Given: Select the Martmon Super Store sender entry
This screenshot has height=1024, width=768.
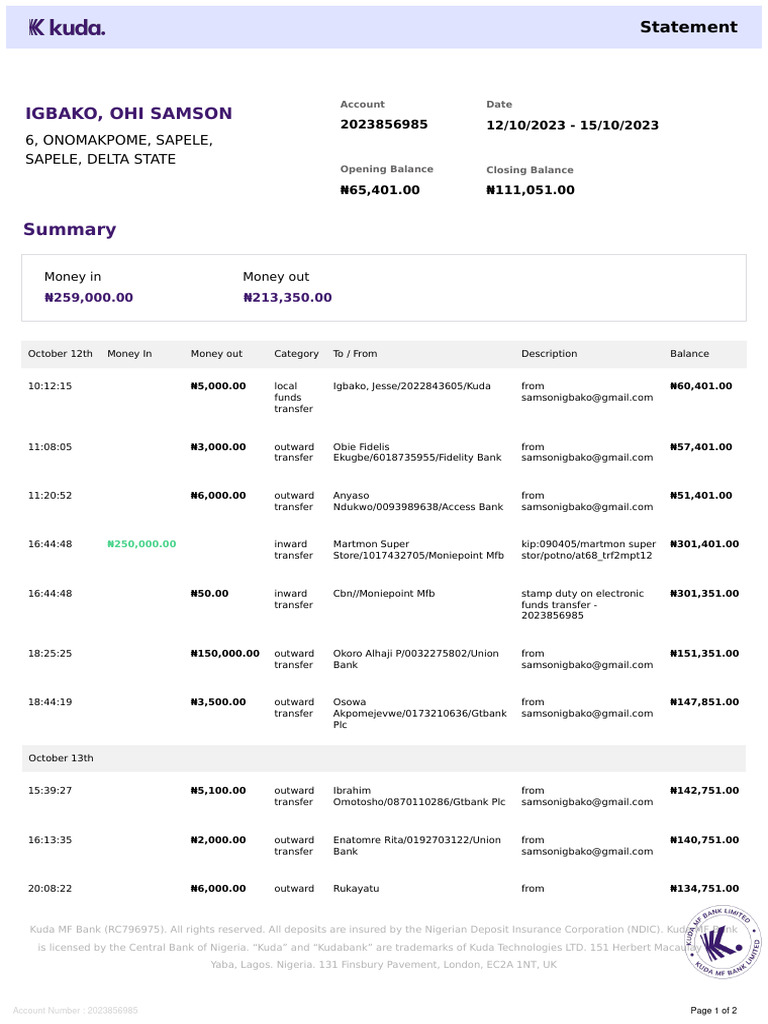Looking at the screenshot, I should point(418,550).
